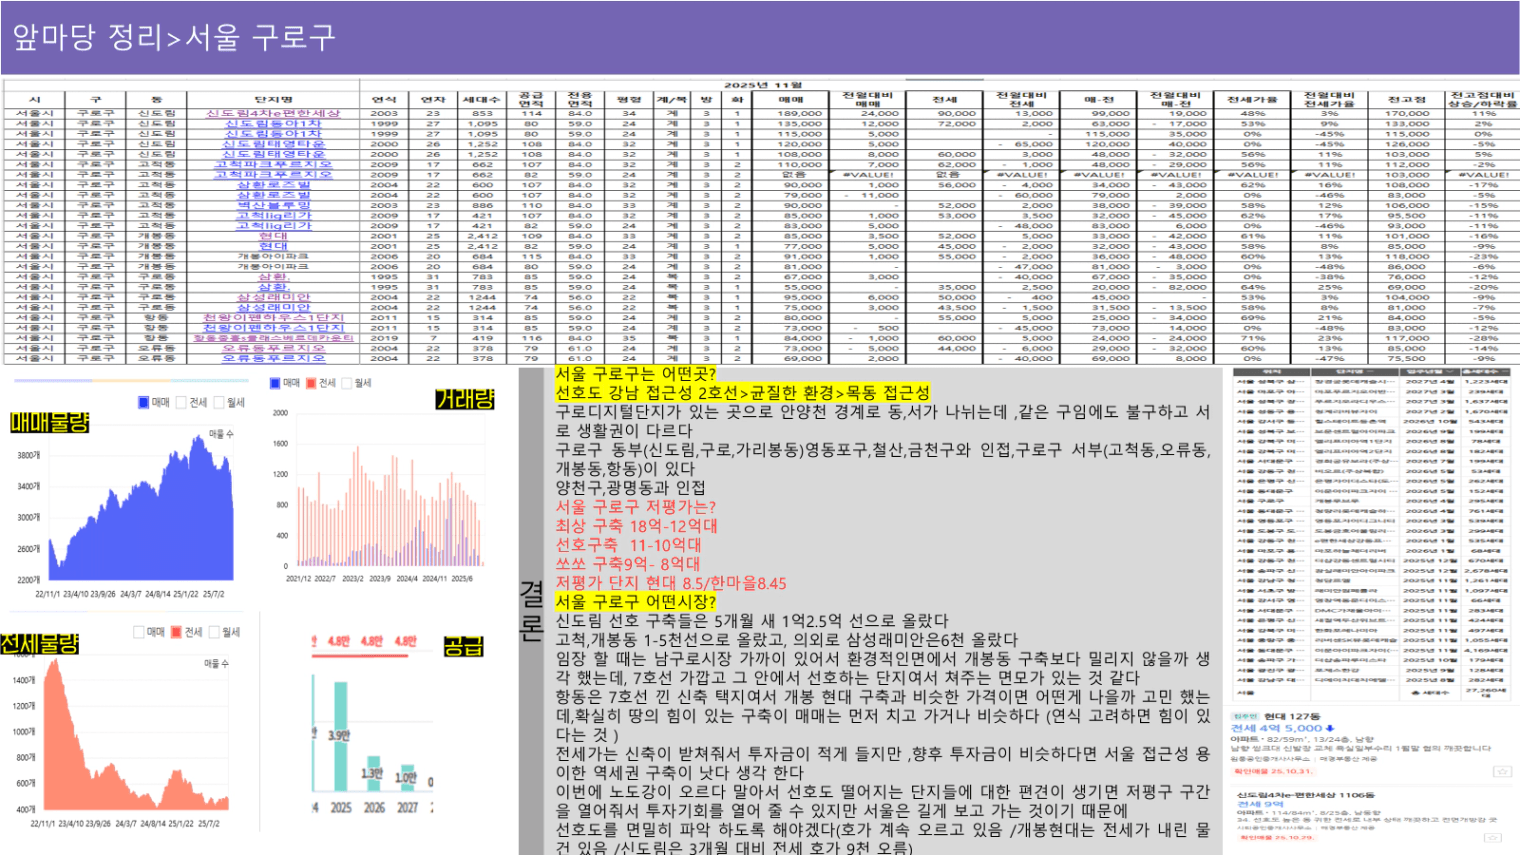
Task: Click the 앞마당 정리>서울 구로구 title
Action: coord(174,38)
